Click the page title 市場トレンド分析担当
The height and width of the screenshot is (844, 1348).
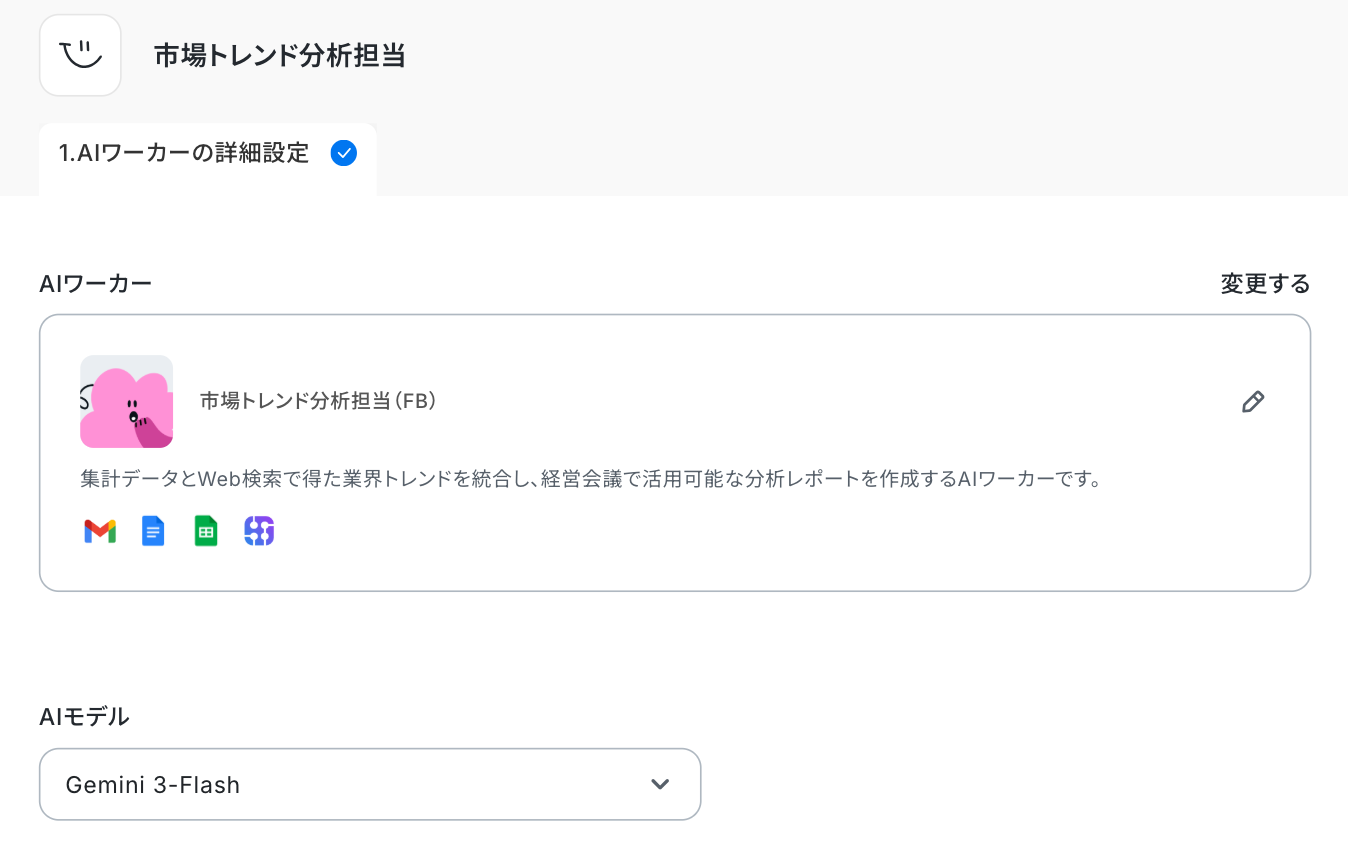coord(280,56)
